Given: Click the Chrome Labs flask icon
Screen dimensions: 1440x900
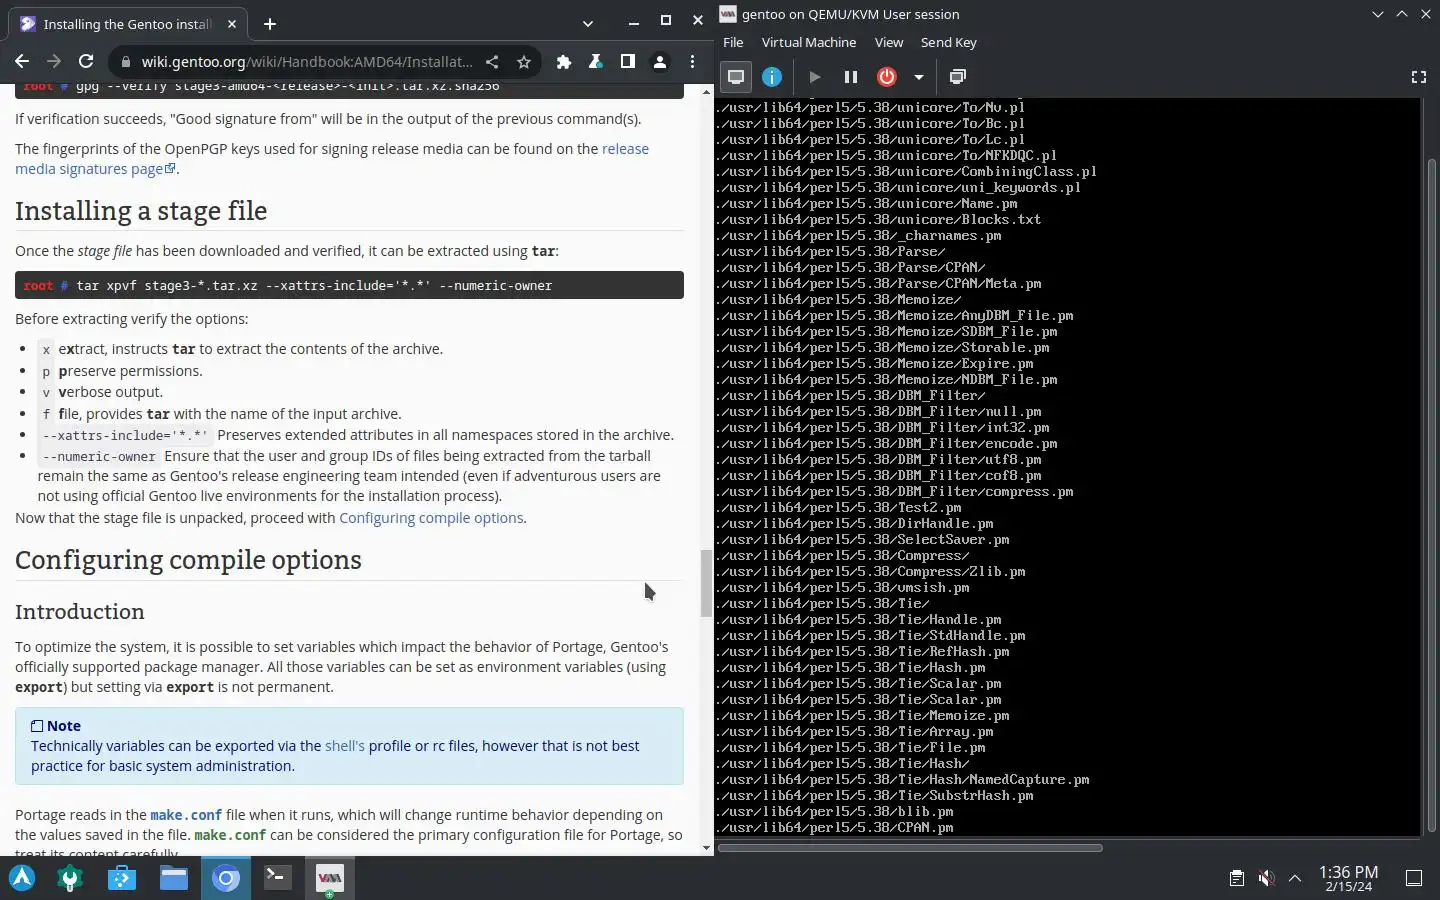Looking at the screenshot, I should point(596,62).
